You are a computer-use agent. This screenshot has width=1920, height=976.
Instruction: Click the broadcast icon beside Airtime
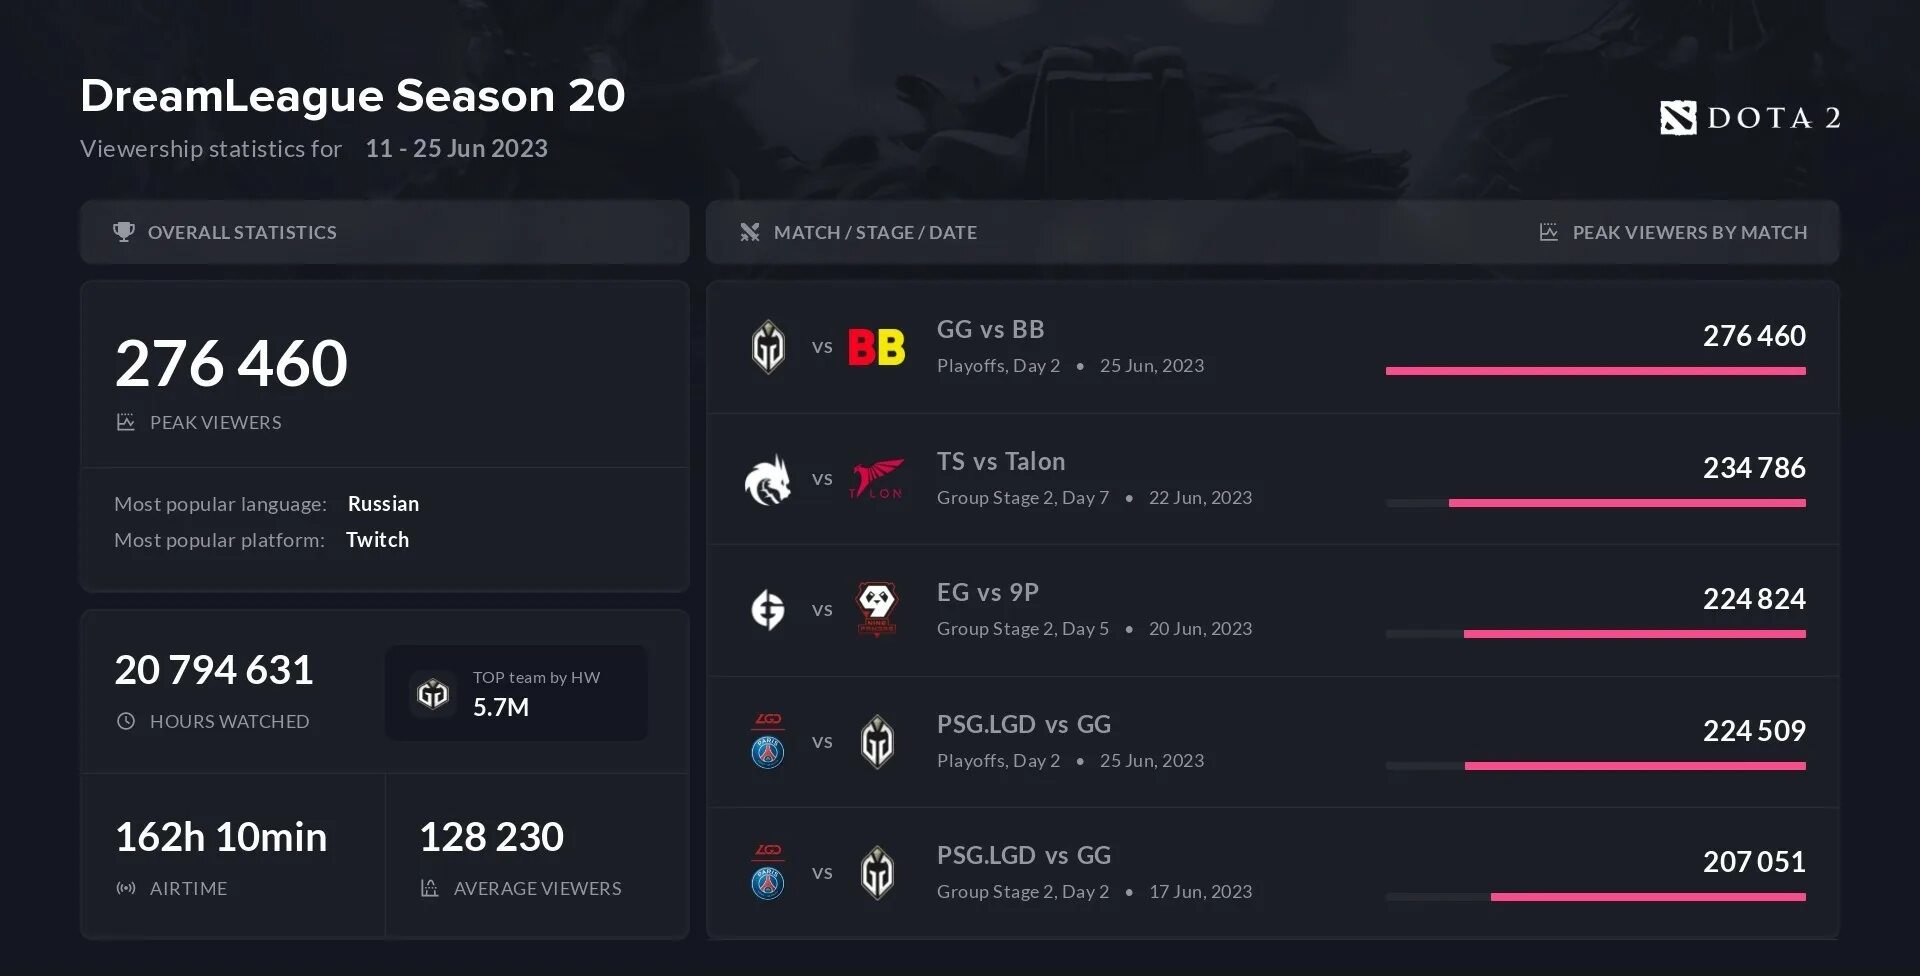126,888
